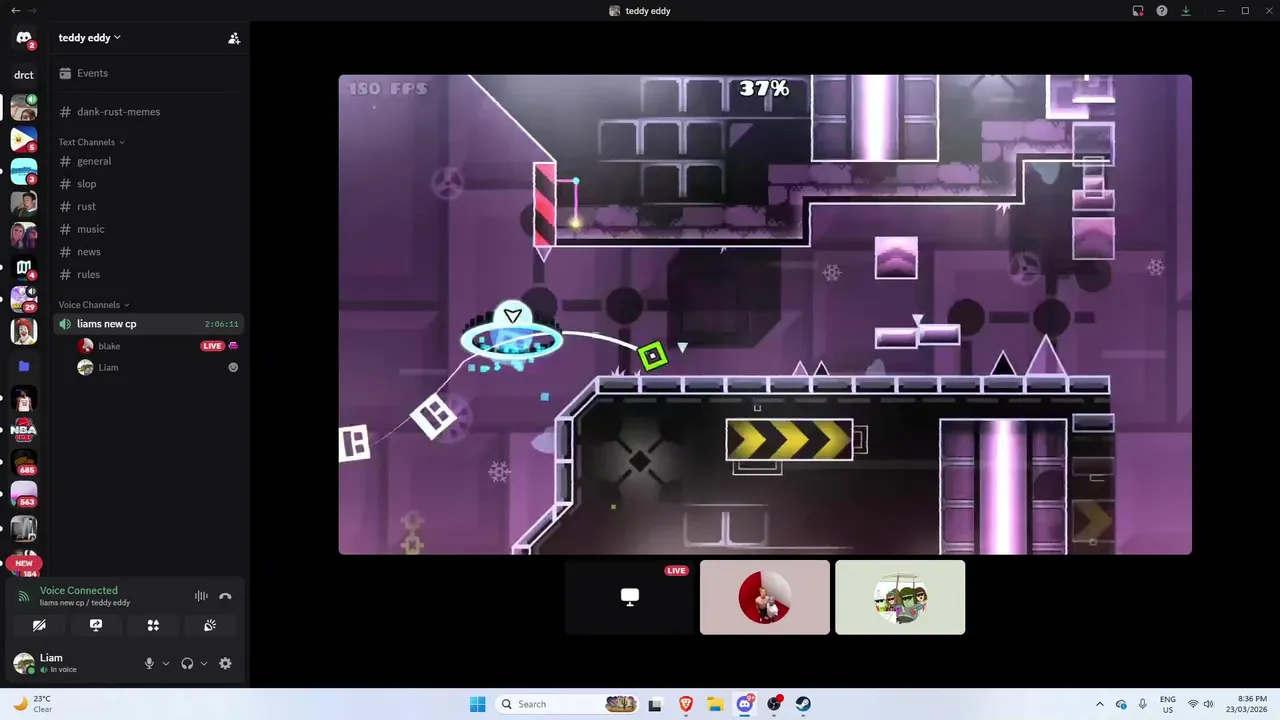Click Voice Connected status text

(79, 590)
